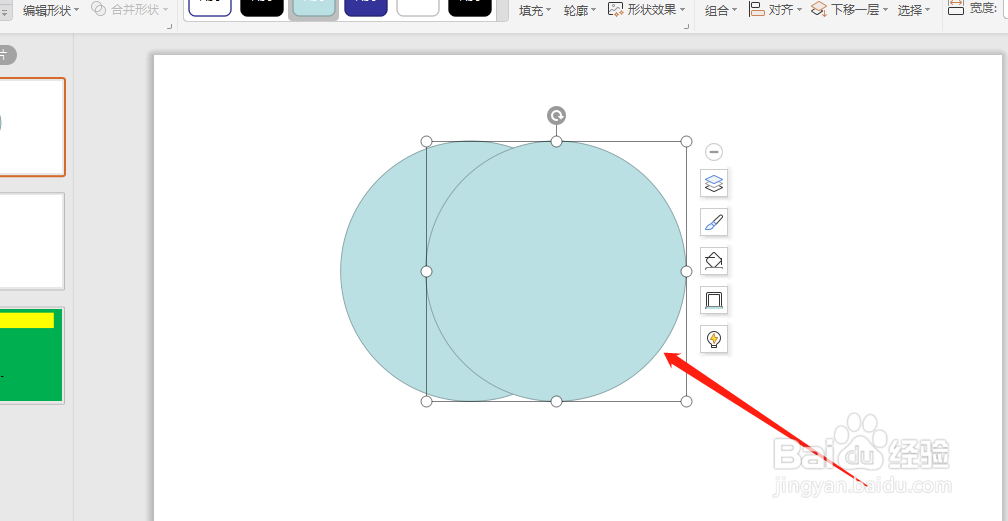Image resolution: width=1008 pixels, height=521 pixels.
Task: Select the green slide thumbnail with yellow bar
Action: coord(32,355)
